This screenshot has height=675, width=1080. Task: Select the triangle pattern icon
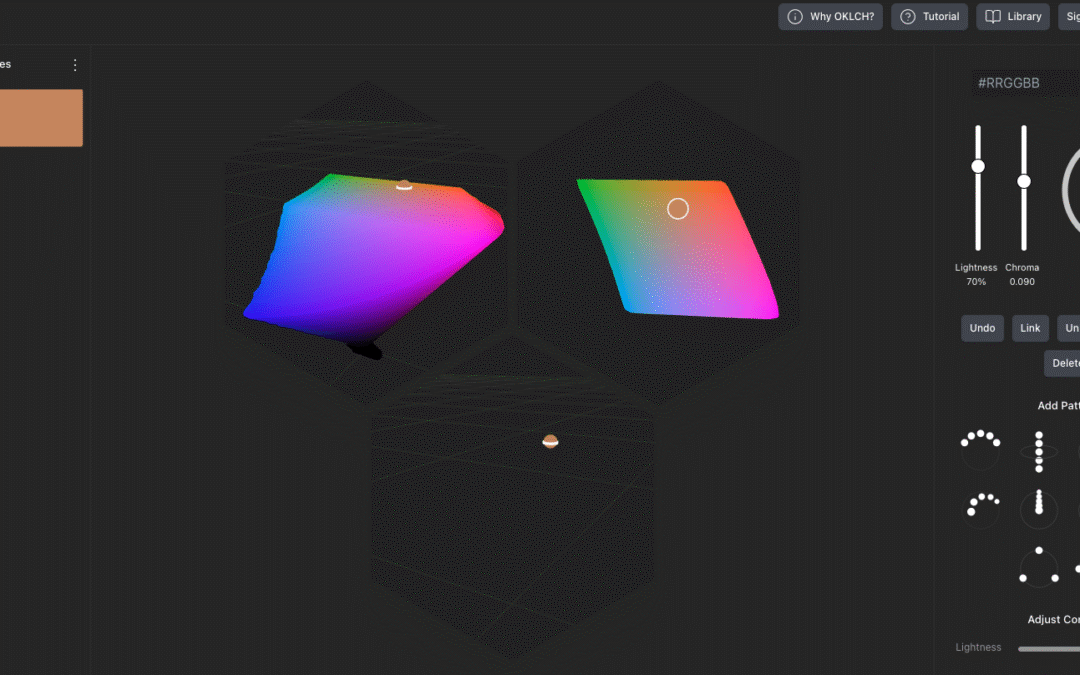tap(1039, 567)
